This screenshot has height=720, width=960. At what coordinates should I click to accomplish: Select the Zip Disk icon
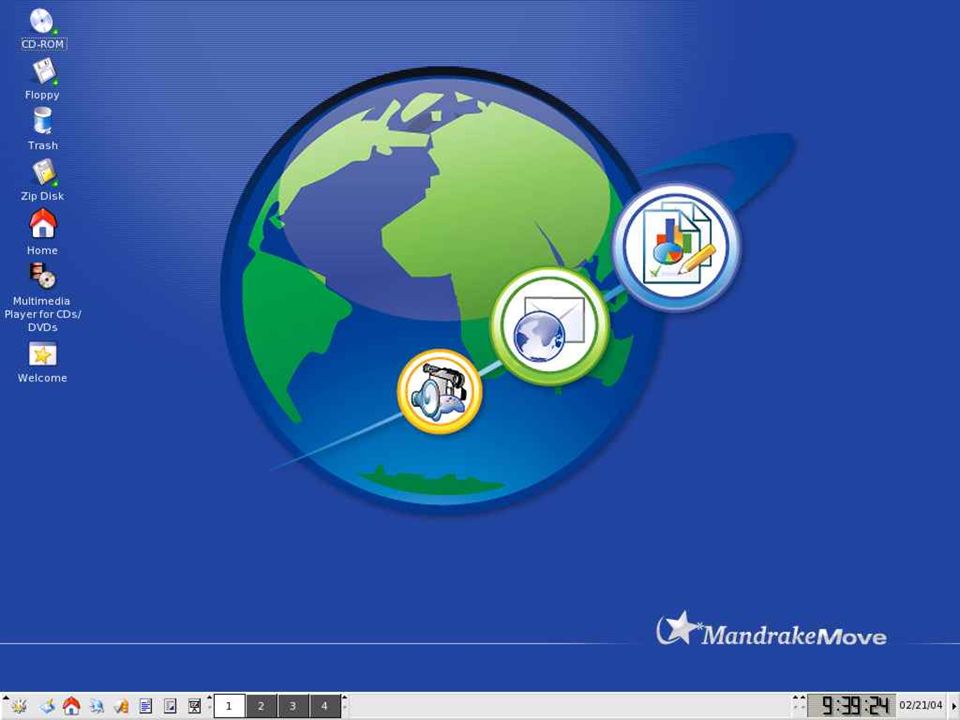43,173
